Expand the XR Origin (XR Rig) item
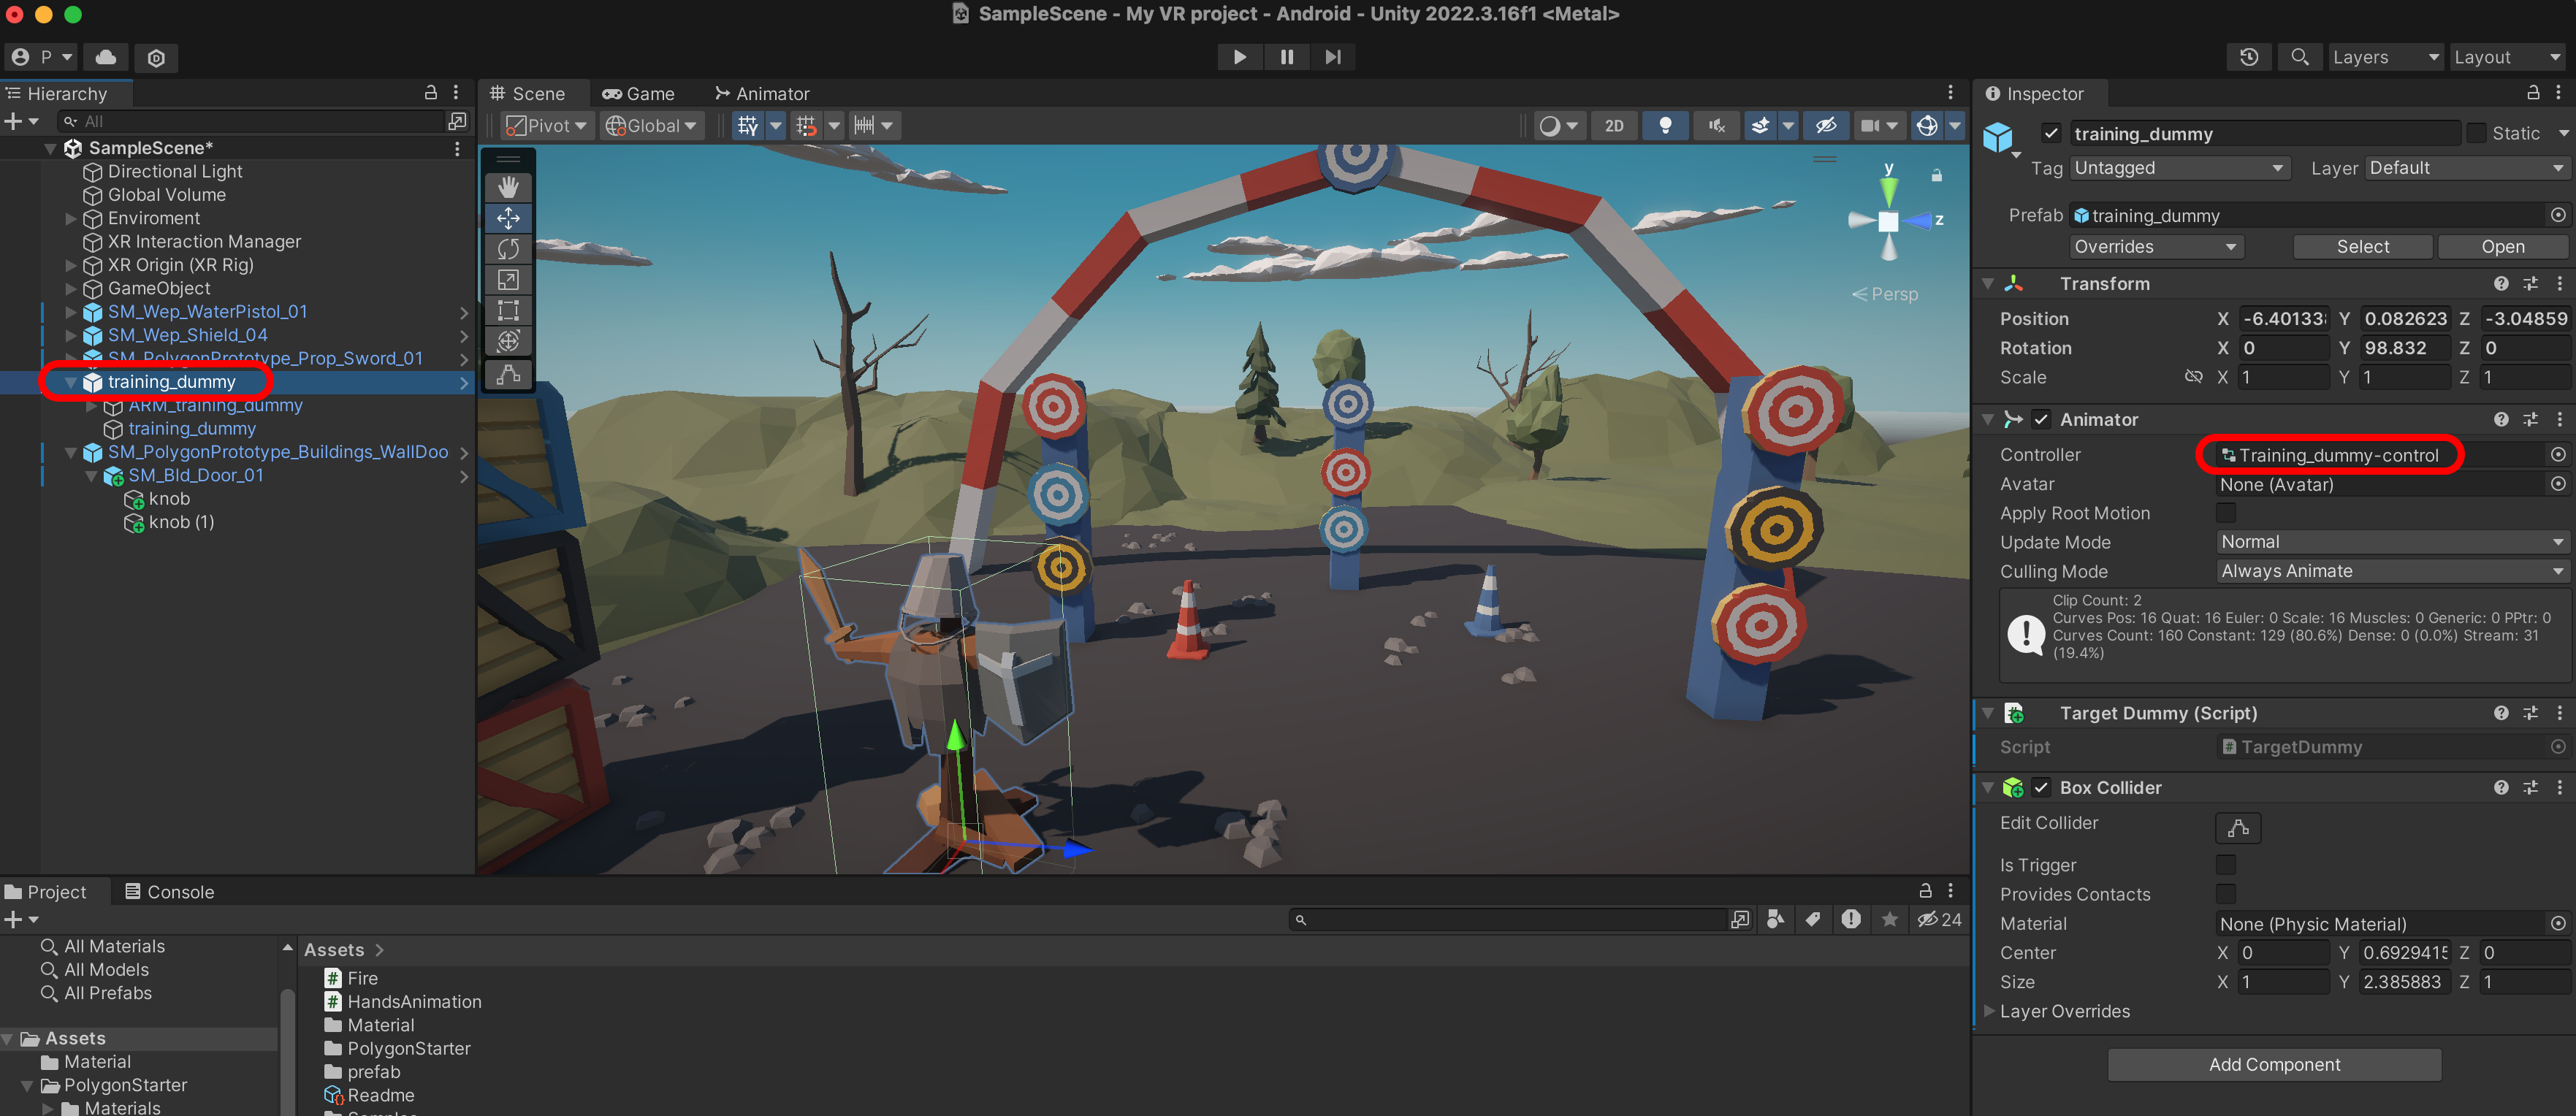This screenshot has height=1116, width=2576. (70, 265)
